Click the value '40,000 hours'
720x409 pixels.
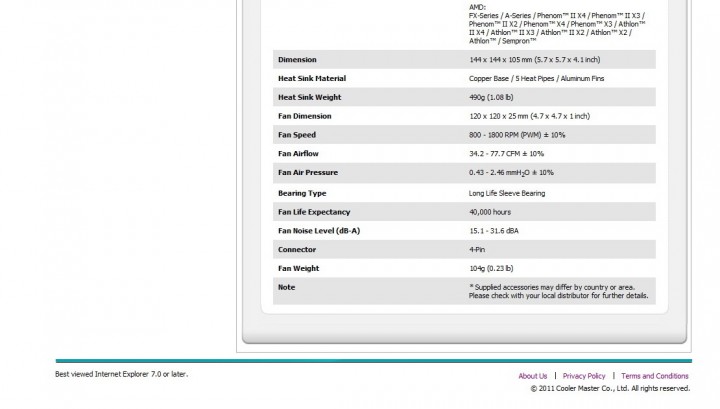(x=490, y=212)
